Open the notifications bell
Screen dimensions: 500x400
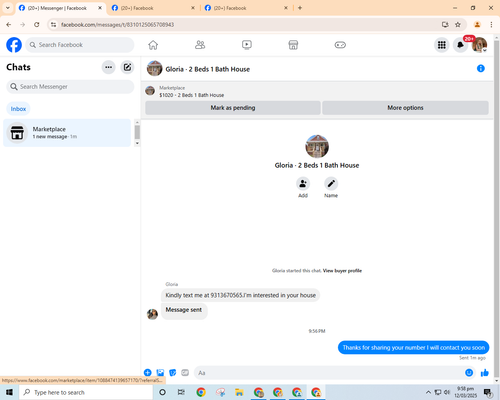point(460,45)
